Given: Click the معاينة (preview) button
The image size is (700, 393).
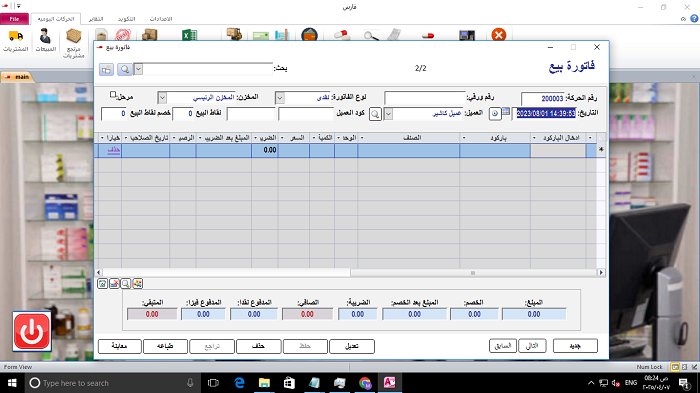Looking at the screenshot, I should click(120, 346).
